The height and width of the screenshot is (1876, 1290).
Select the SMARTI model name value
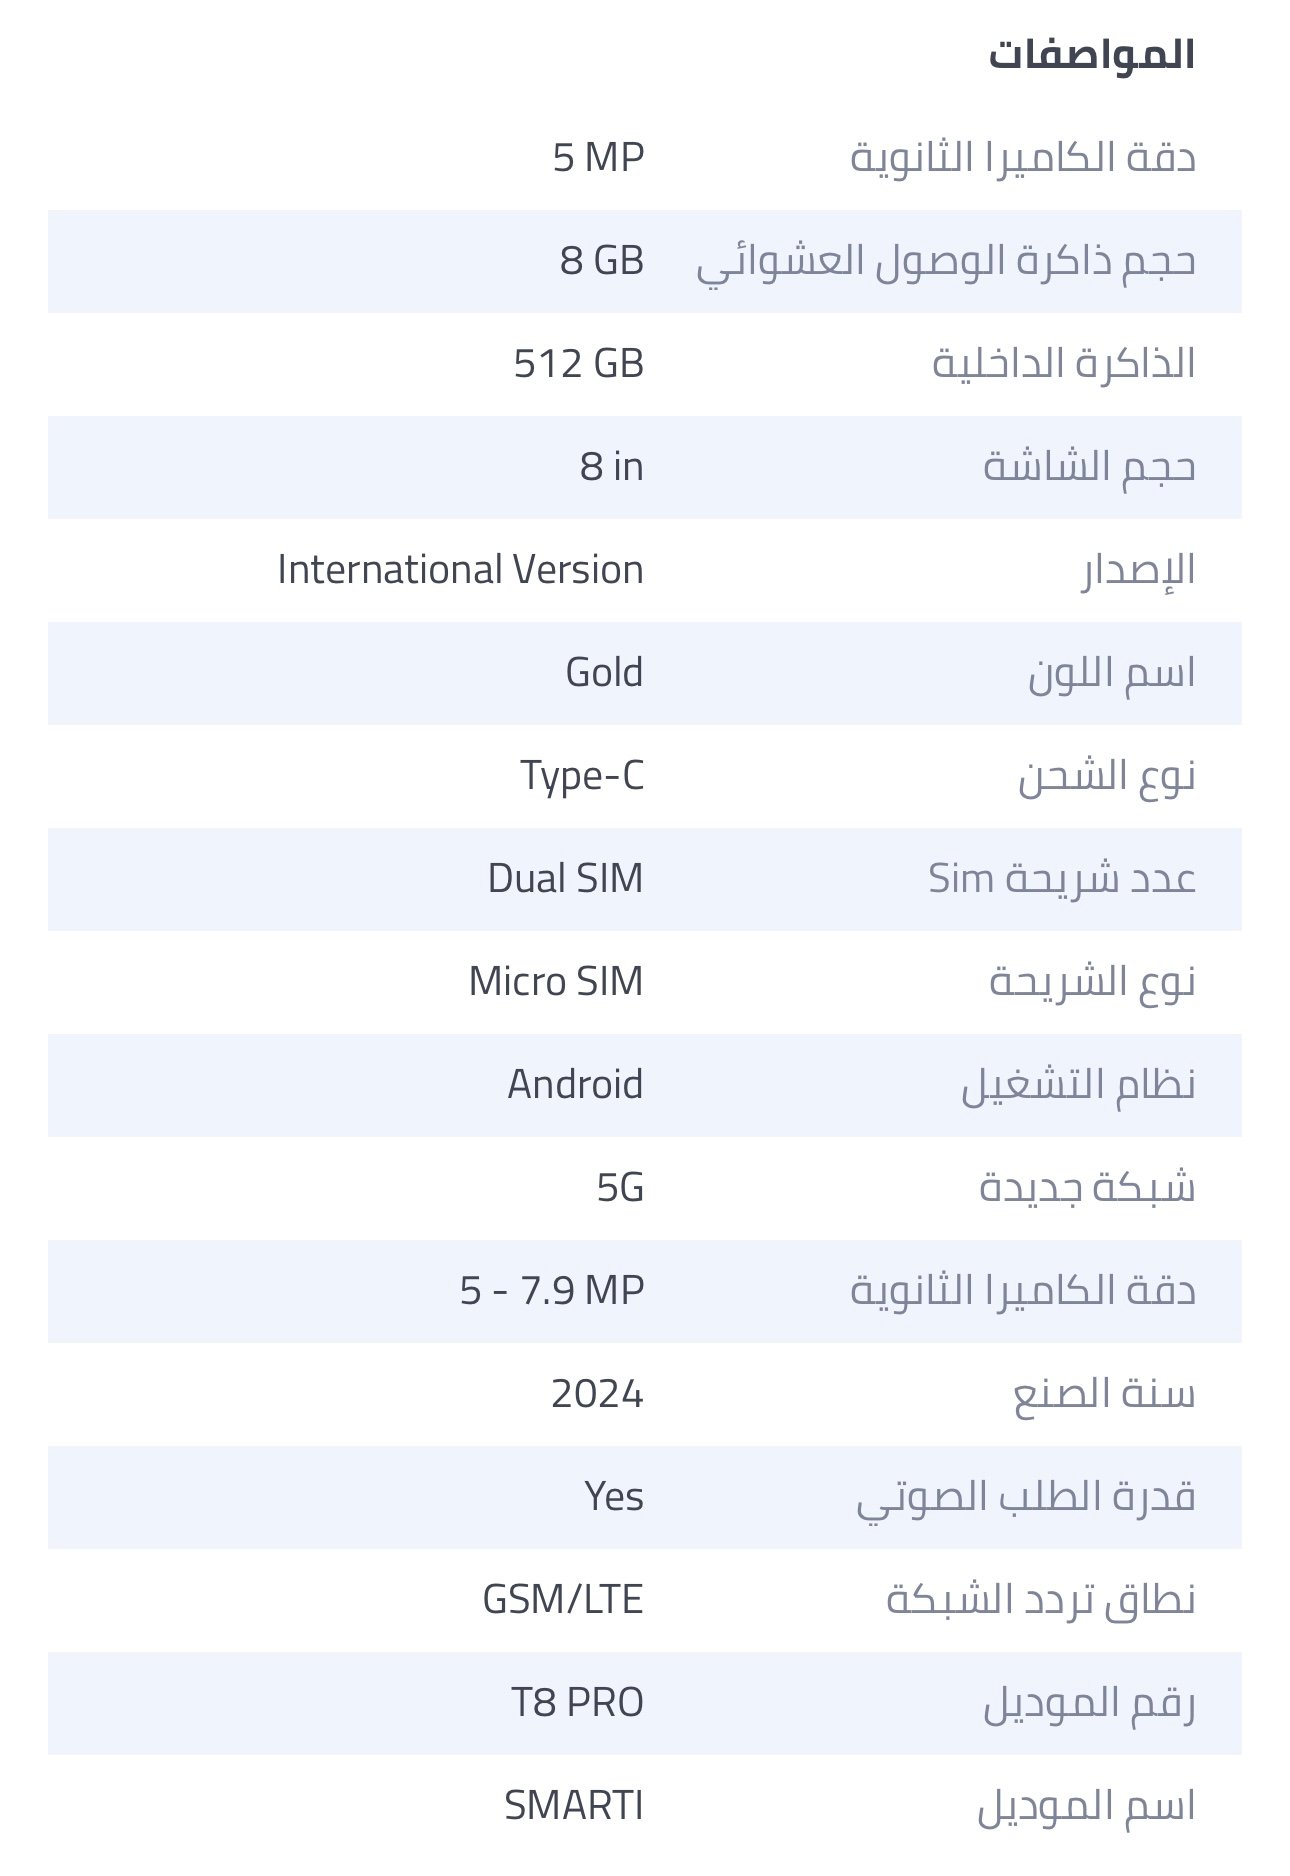pyautogui.click(x=574, y=1805)
